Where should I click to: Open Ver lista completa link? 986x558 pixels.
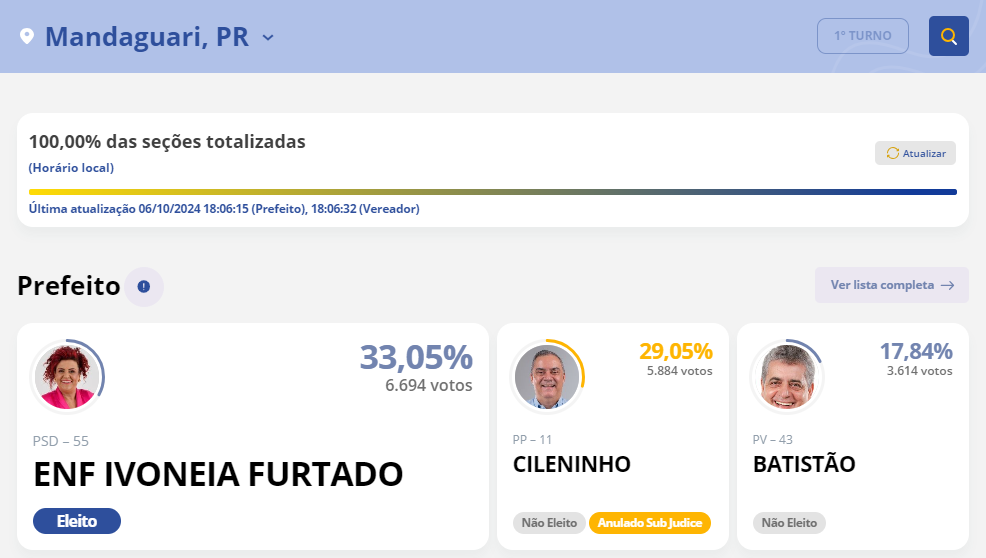(882, 285)
